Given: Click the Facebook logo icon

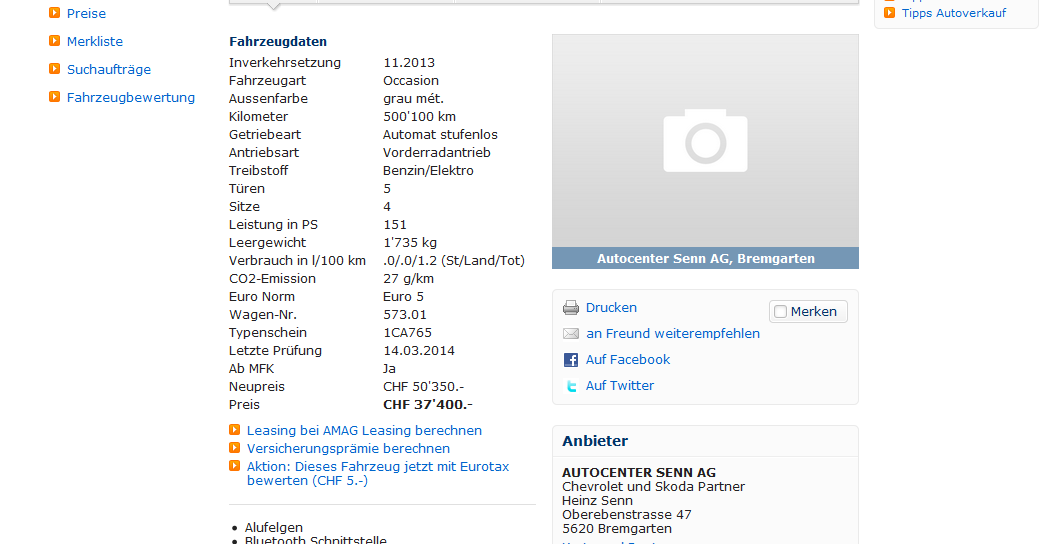Looking at the screenshot, I should pos(571,360).
